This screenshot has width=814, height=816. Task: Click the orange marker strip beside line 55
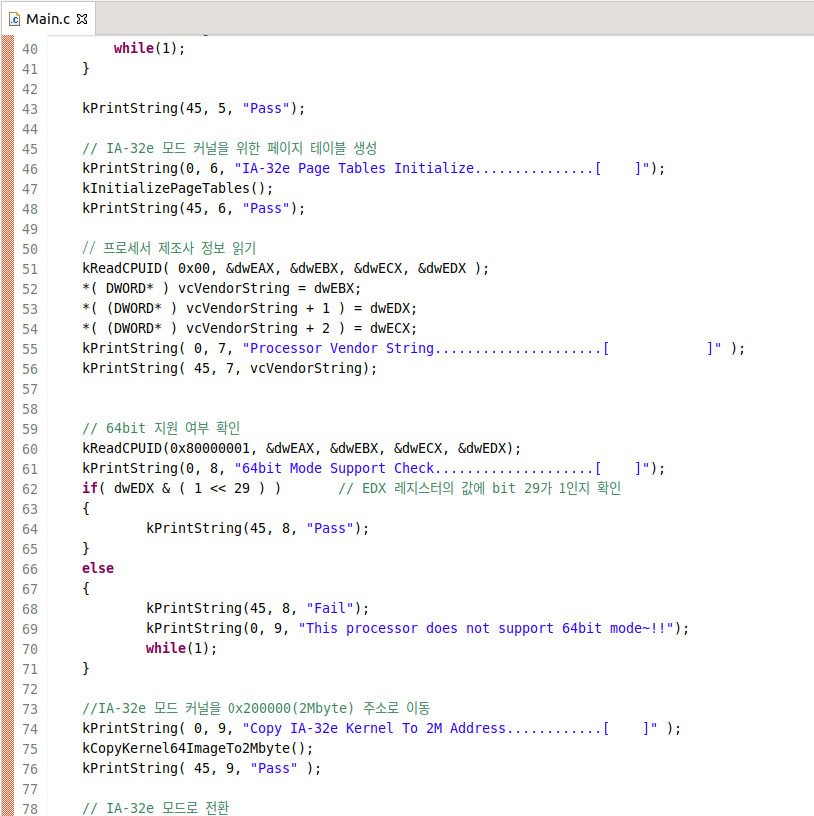click(x=8, y=349)
